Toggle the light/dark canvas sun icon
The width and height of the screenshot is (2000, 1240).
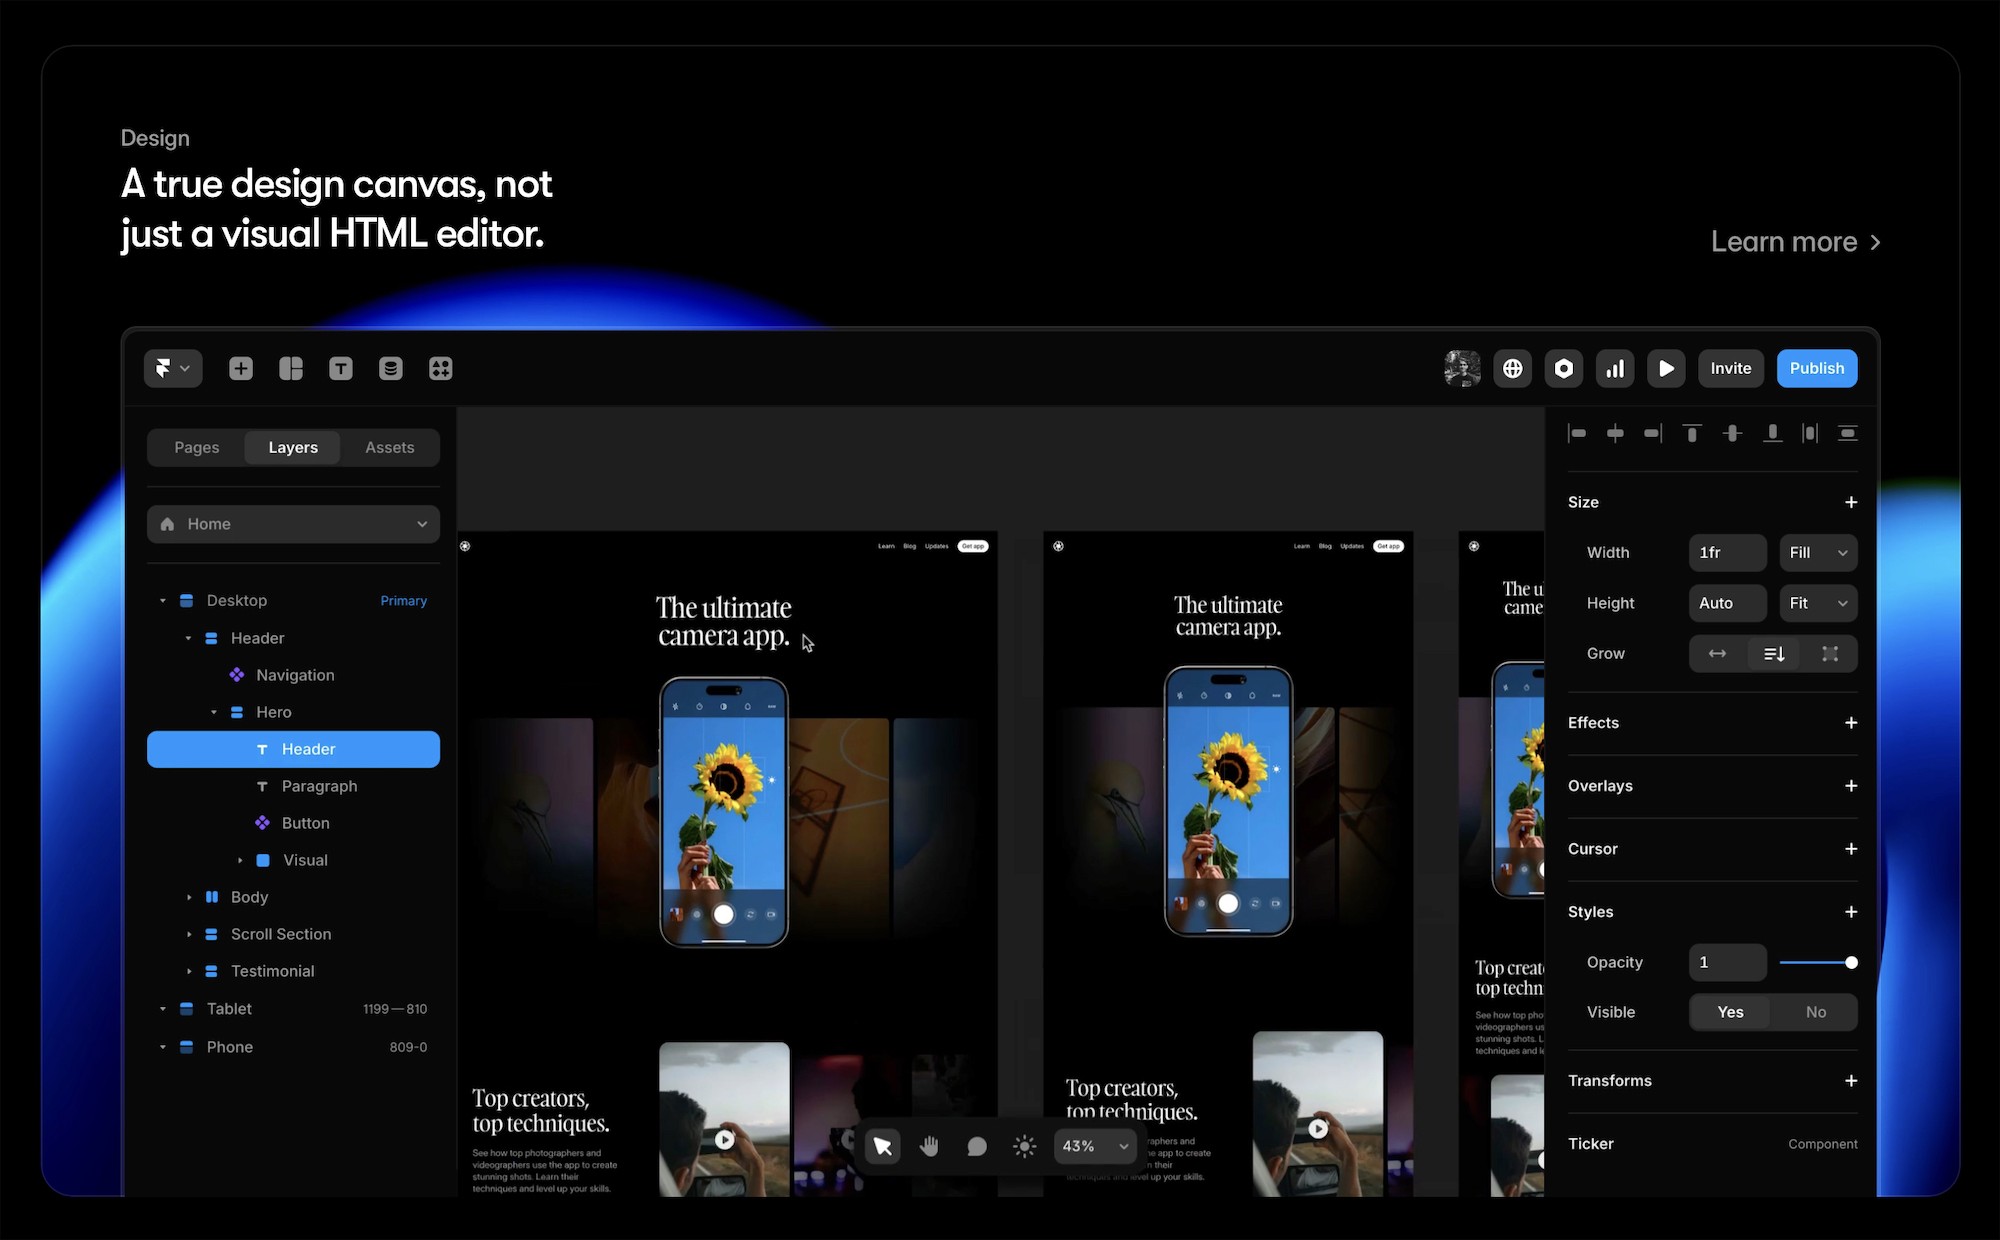(x=1024, y=1146)
